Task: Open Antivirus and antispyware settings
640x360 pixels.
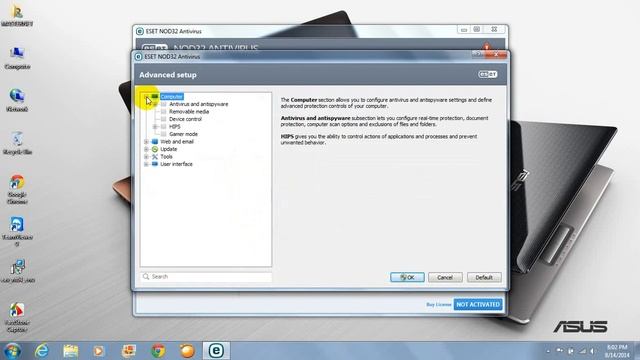Action: pos(198,104)
